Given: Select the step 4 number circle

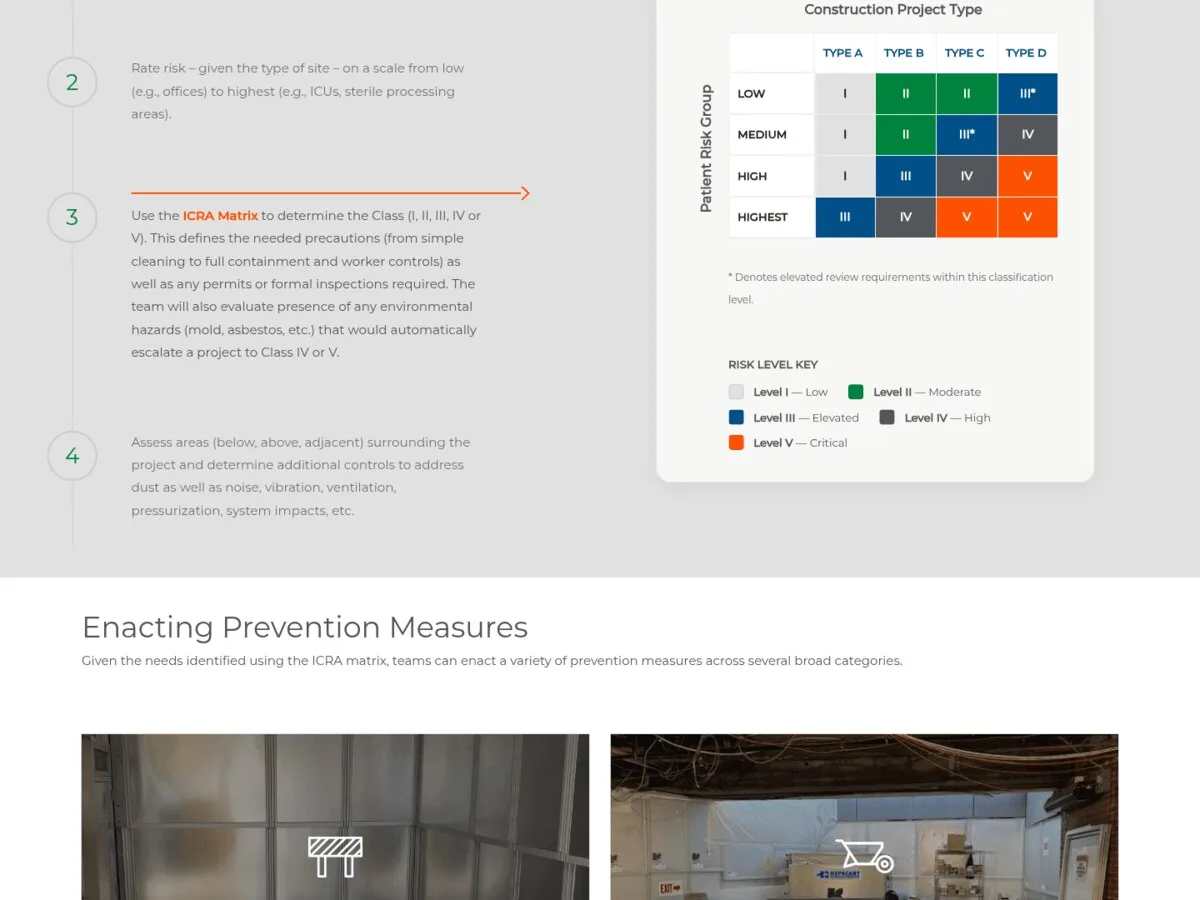Looking at the screenshot, I should (72, 456).
